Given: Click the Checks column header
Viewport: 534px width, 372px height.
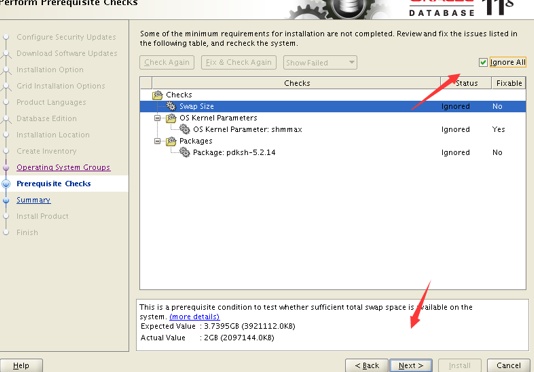Looking at the screenshot, I should tap(296, 83).
